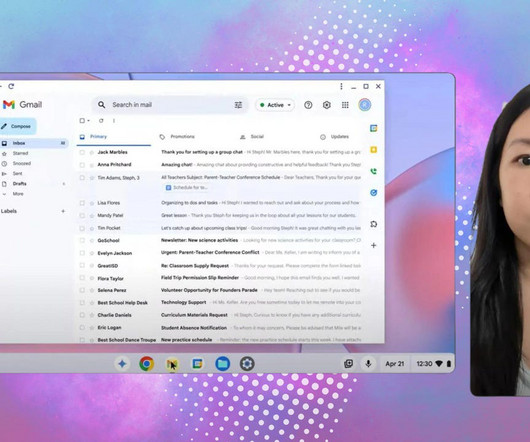Click the search magnifier icon in Gmail
Image resolution: width=530 pixels, height=442 pixels.
101,105
